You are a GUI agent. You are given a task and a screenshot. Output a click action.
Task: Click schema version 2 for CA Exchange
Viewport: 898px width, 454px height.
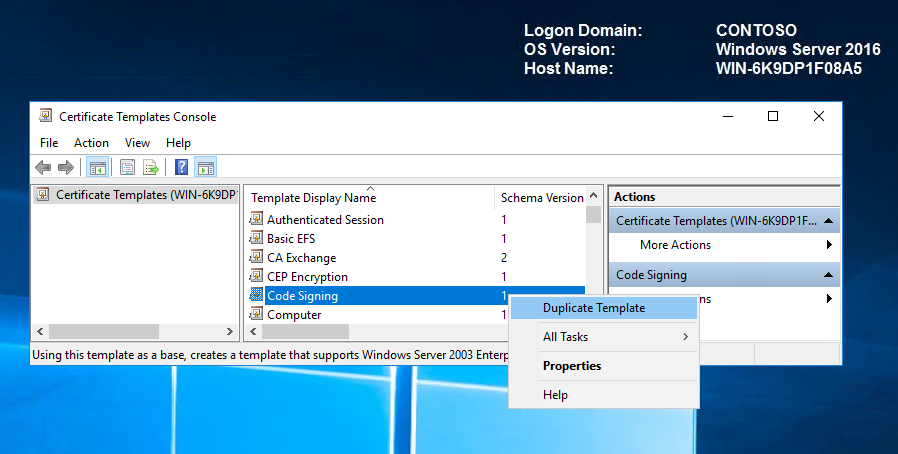(504, 258)
